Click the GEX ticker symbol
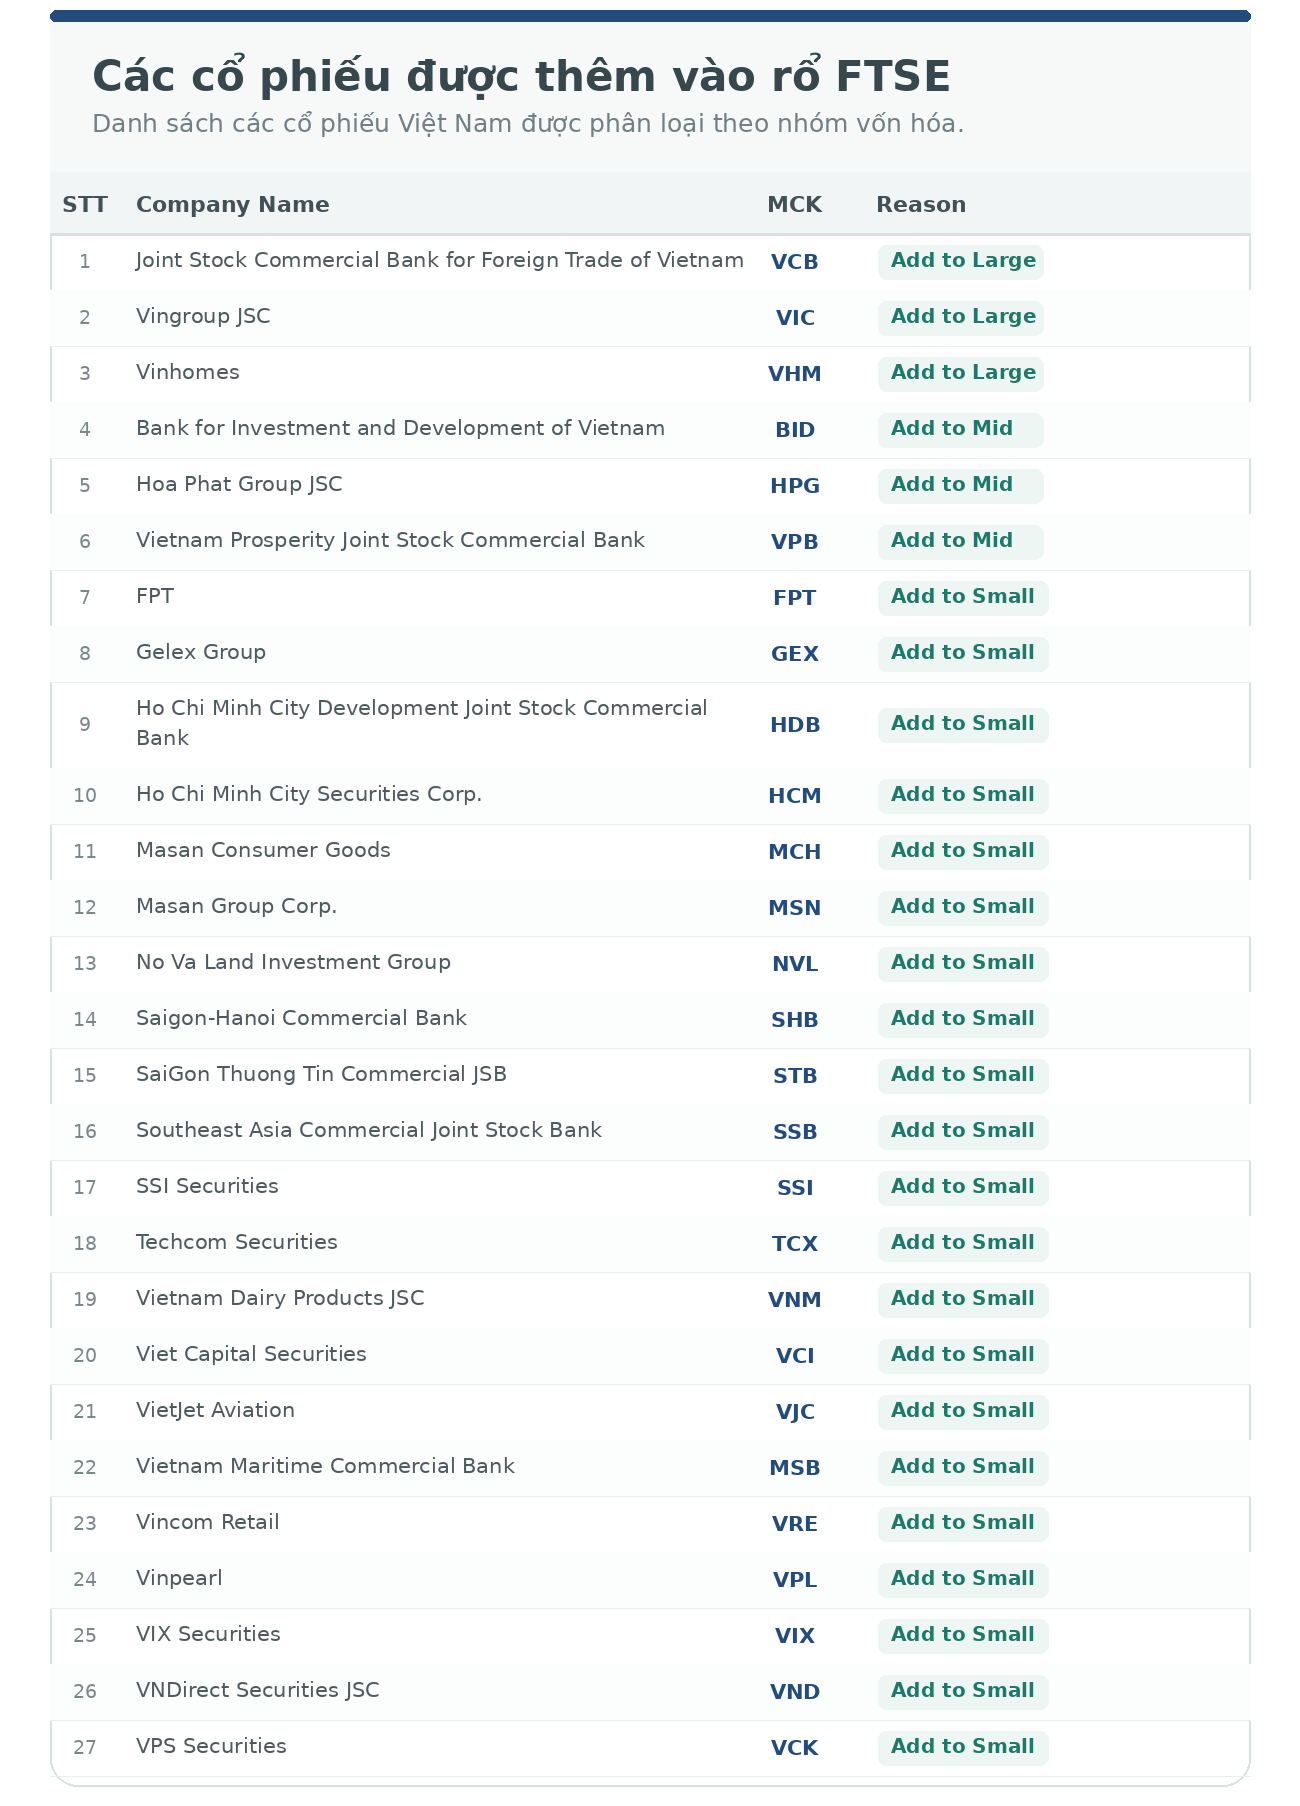 point(795,654)
